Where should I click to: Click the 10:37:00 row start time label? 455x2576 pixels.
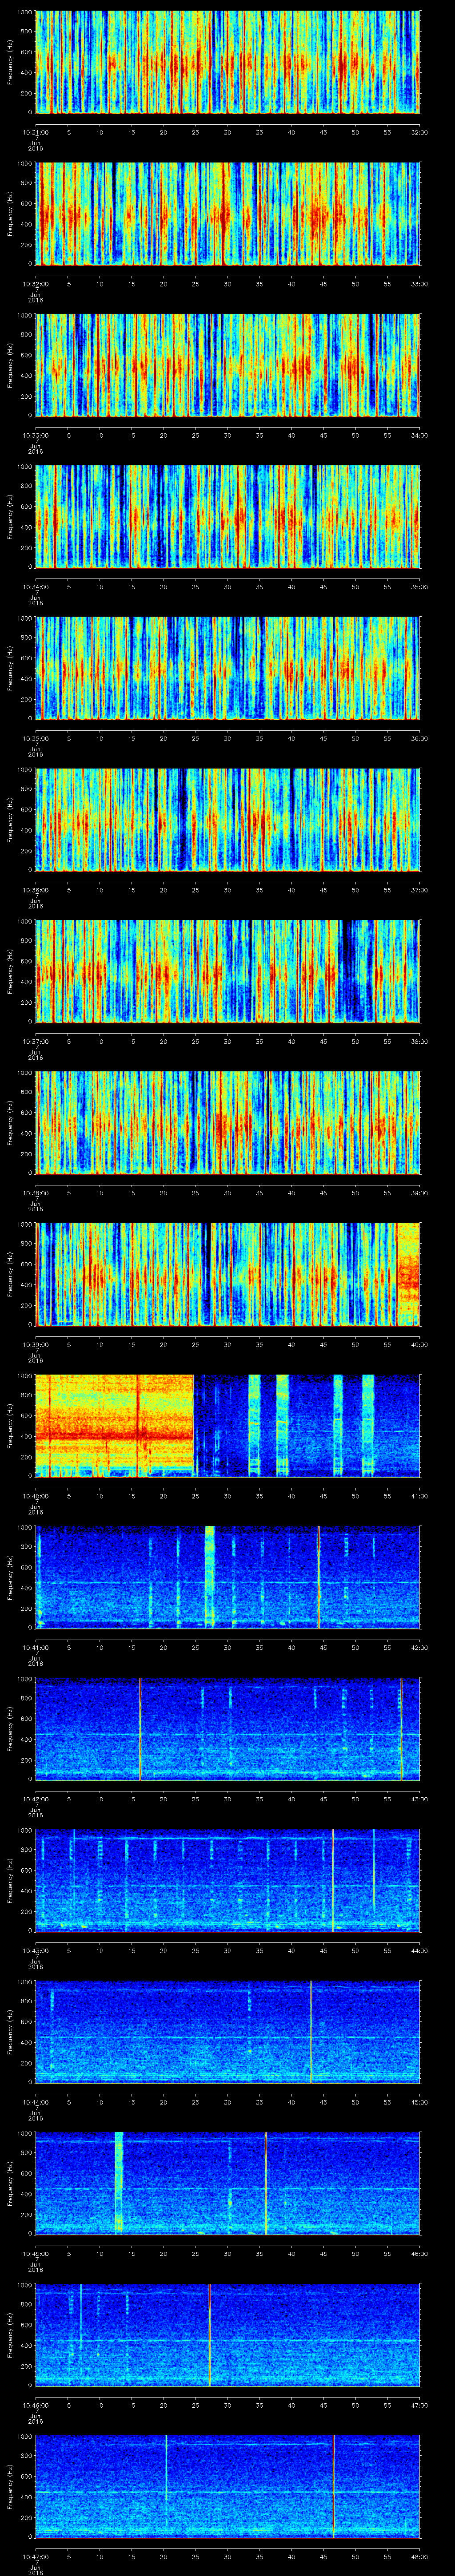click(x=36, y=1041)
